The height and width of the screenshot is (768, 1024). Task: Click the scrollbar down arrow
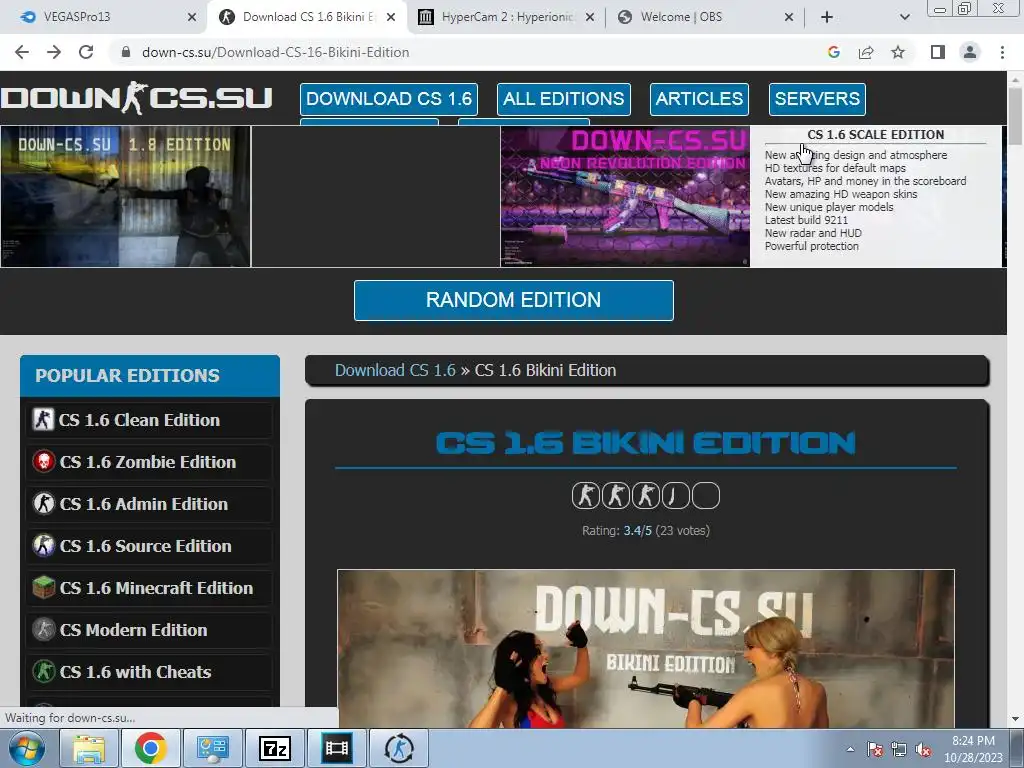click(1016, 719)
